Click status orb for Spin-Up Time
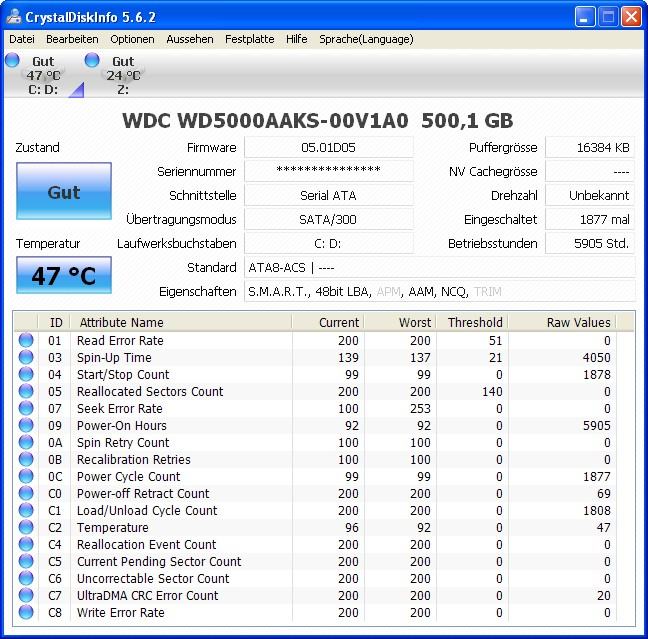This screenshot has height=639, width=648. pos(26,357)
